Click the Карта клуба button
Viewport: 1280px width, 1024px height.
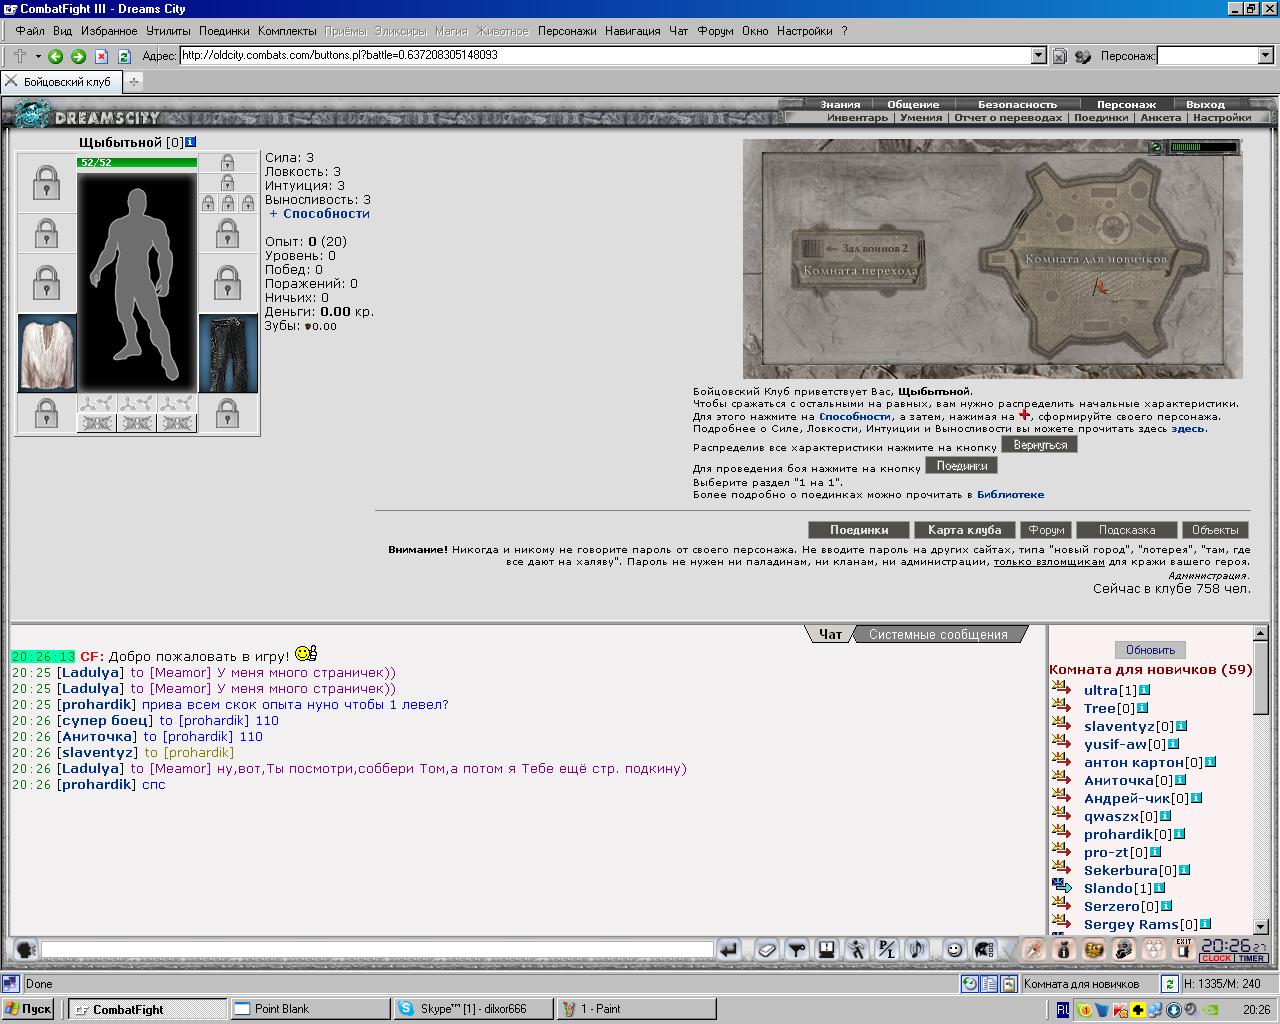click(964, 530)
